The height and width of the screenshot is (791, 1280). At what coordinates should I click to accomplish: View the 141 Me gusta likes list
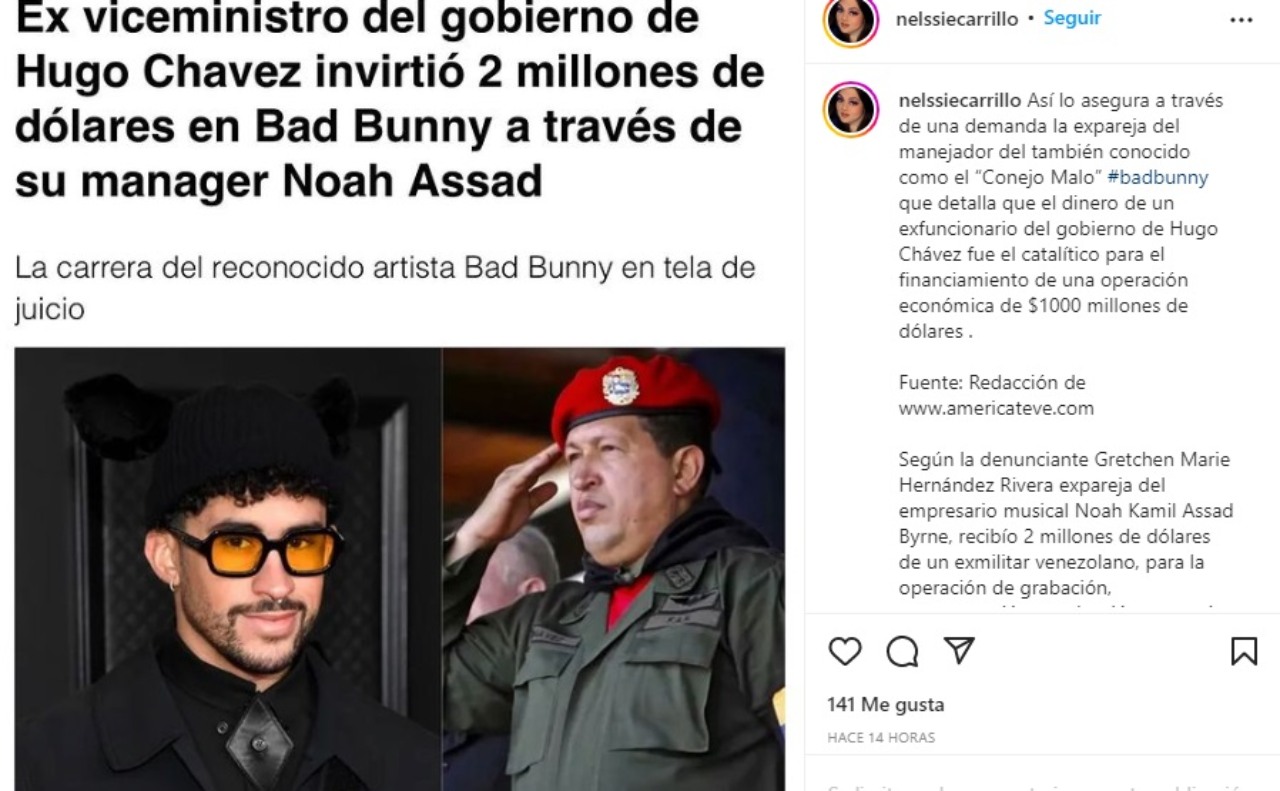pyautogui.click(x=885, y=705)
